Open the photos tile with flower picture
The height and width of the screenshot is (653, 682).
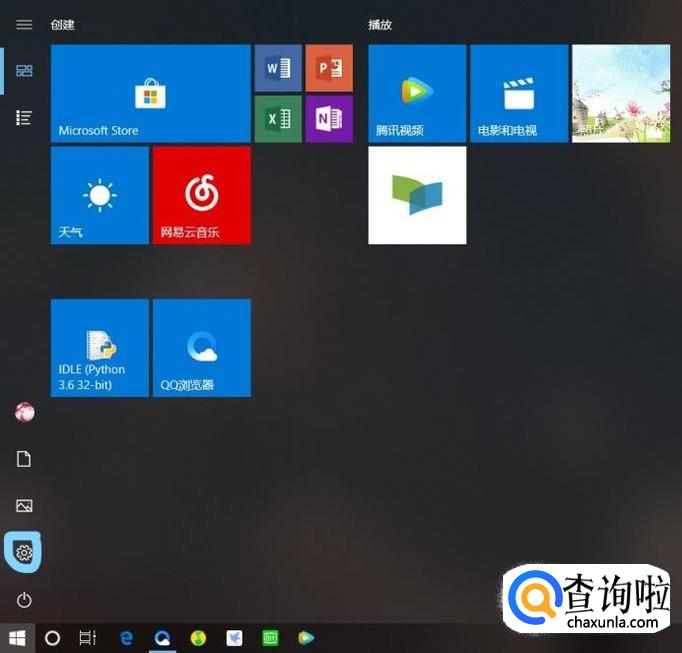(x=621, y=94)
